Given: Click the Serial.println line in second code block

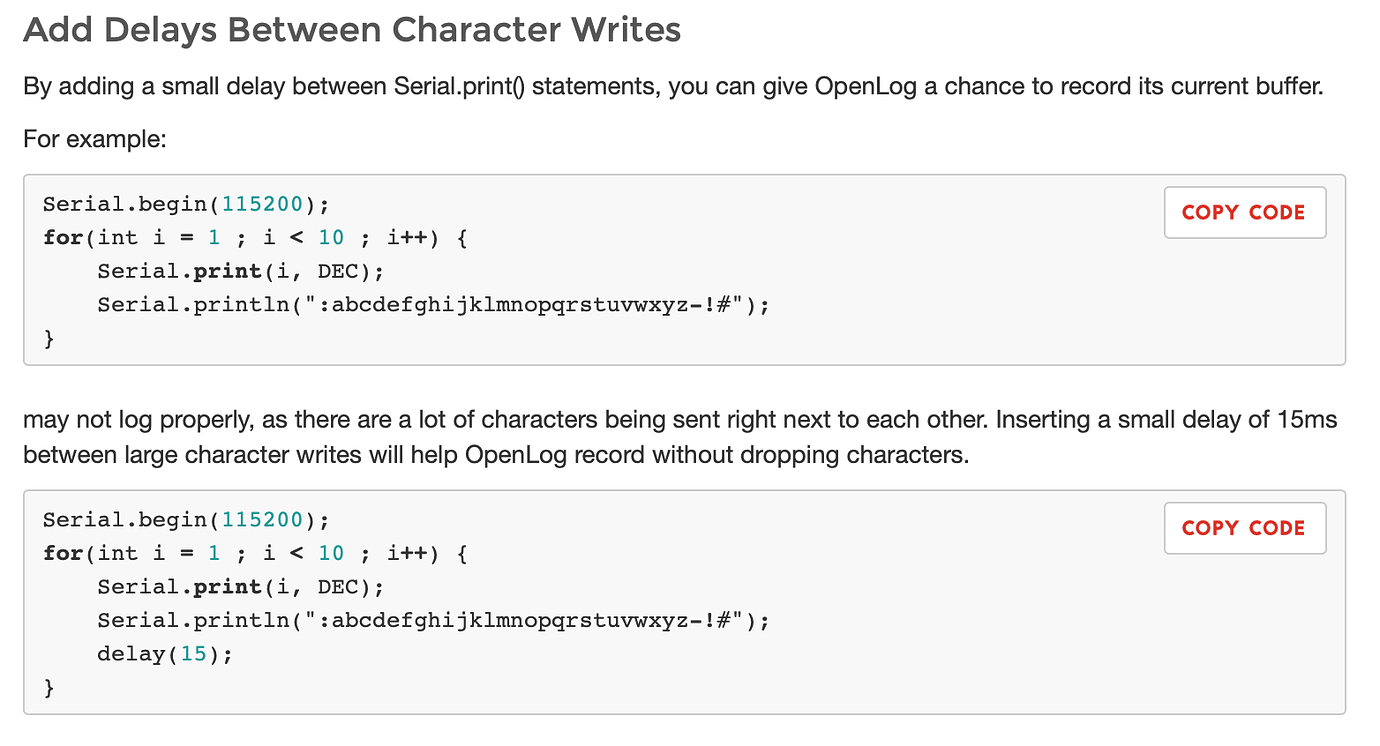Looking at the screenshot, I should click(x=434, y=621).
